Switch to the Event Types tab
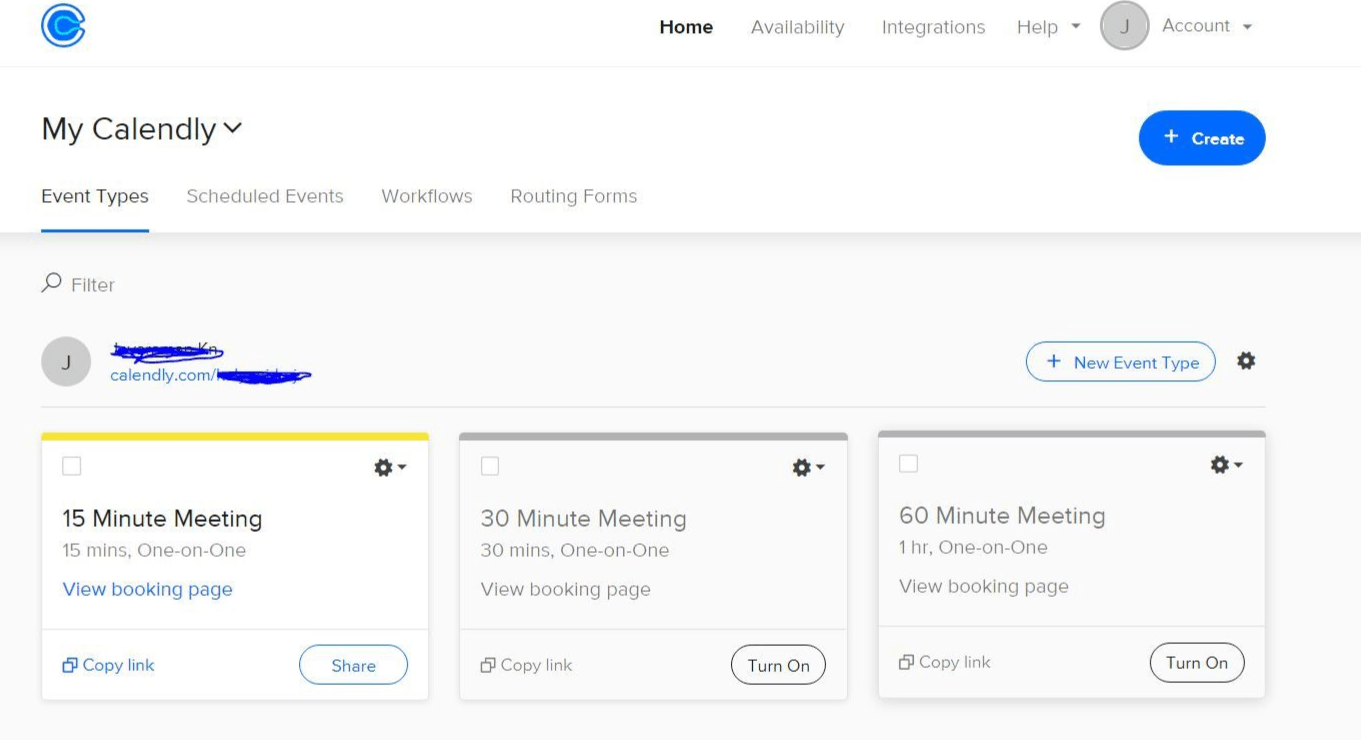 [x=95, y=196]
